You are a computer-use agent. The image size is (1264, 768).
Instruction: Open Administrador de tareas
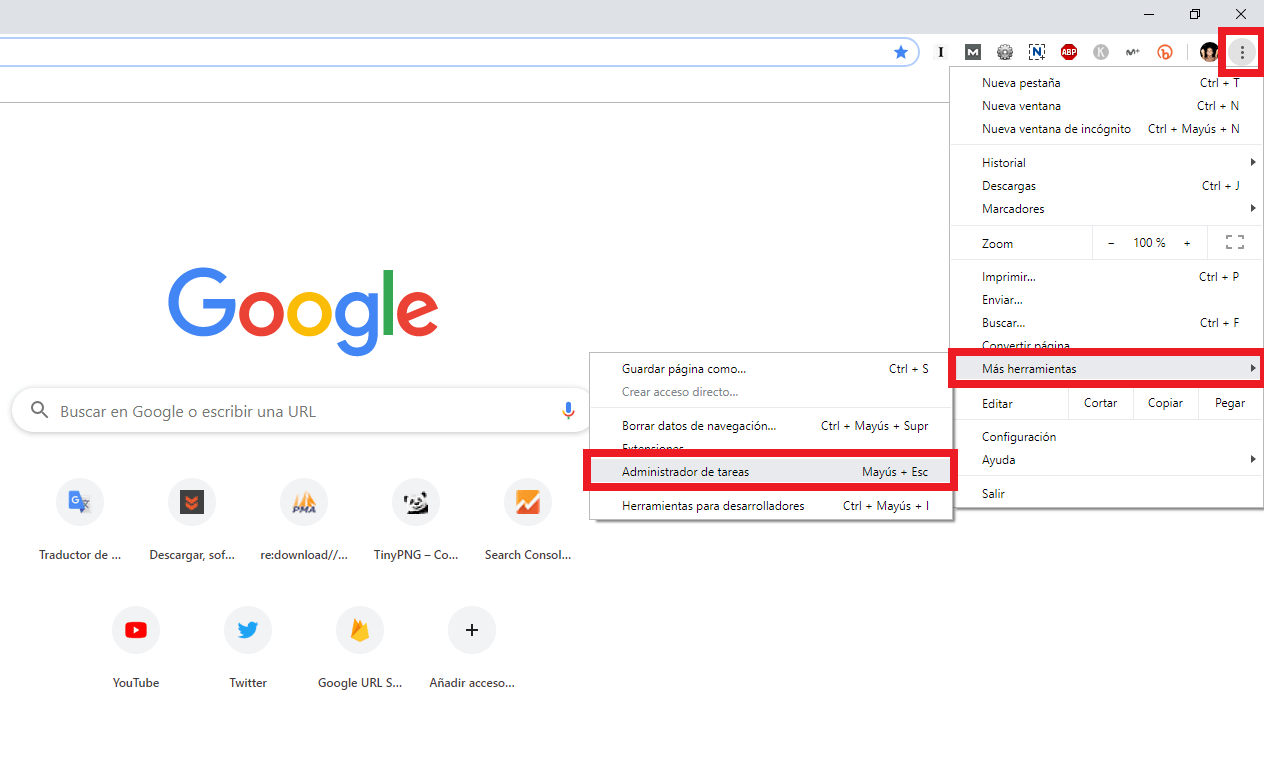pos(771,472)
